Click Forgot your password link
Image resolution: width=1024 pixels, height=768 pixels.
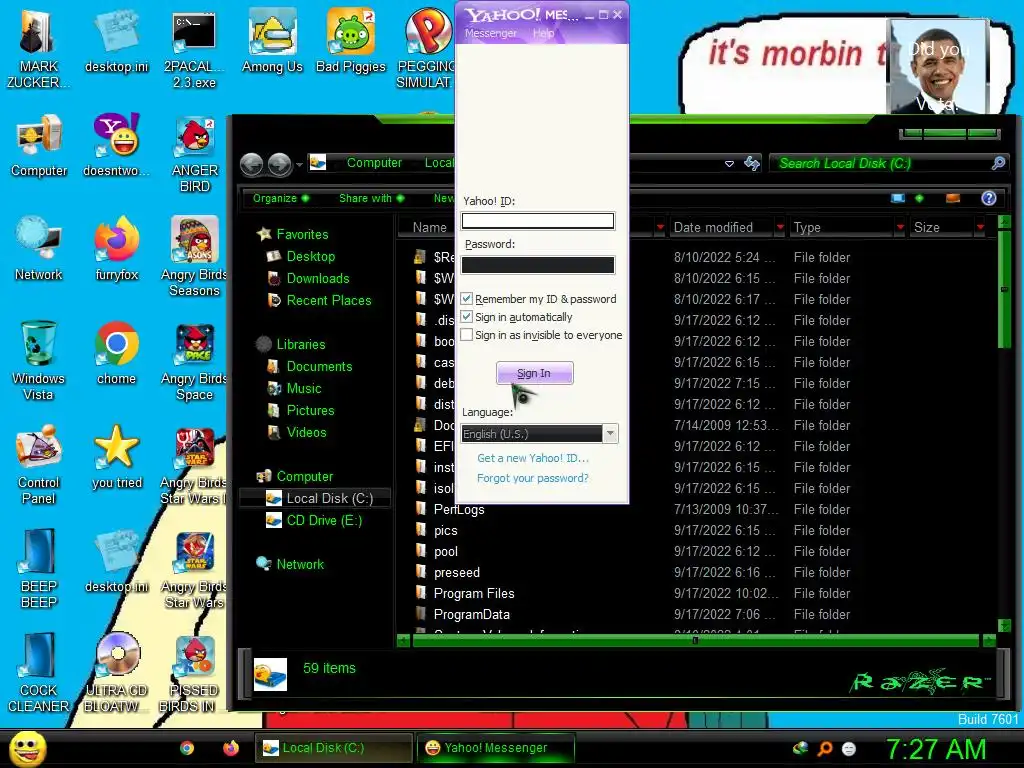pos(532,478)
